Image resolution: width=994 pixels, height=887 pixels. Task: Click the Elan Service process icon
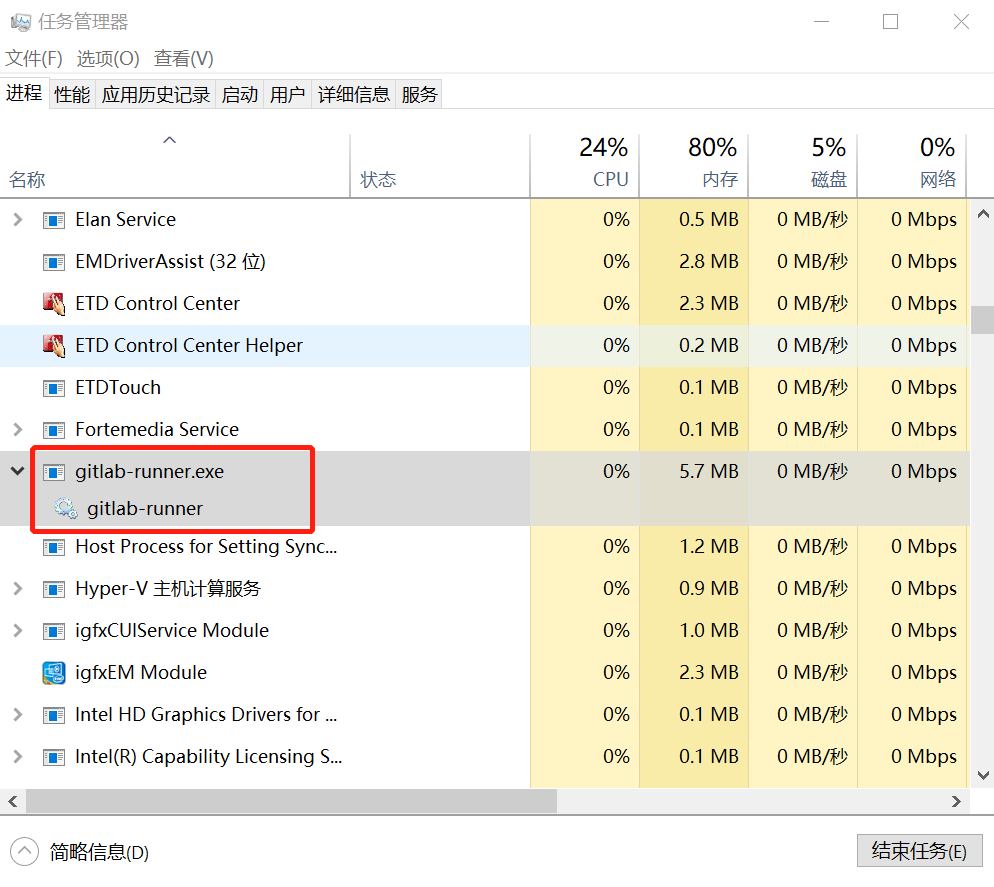tap(53, 219)
